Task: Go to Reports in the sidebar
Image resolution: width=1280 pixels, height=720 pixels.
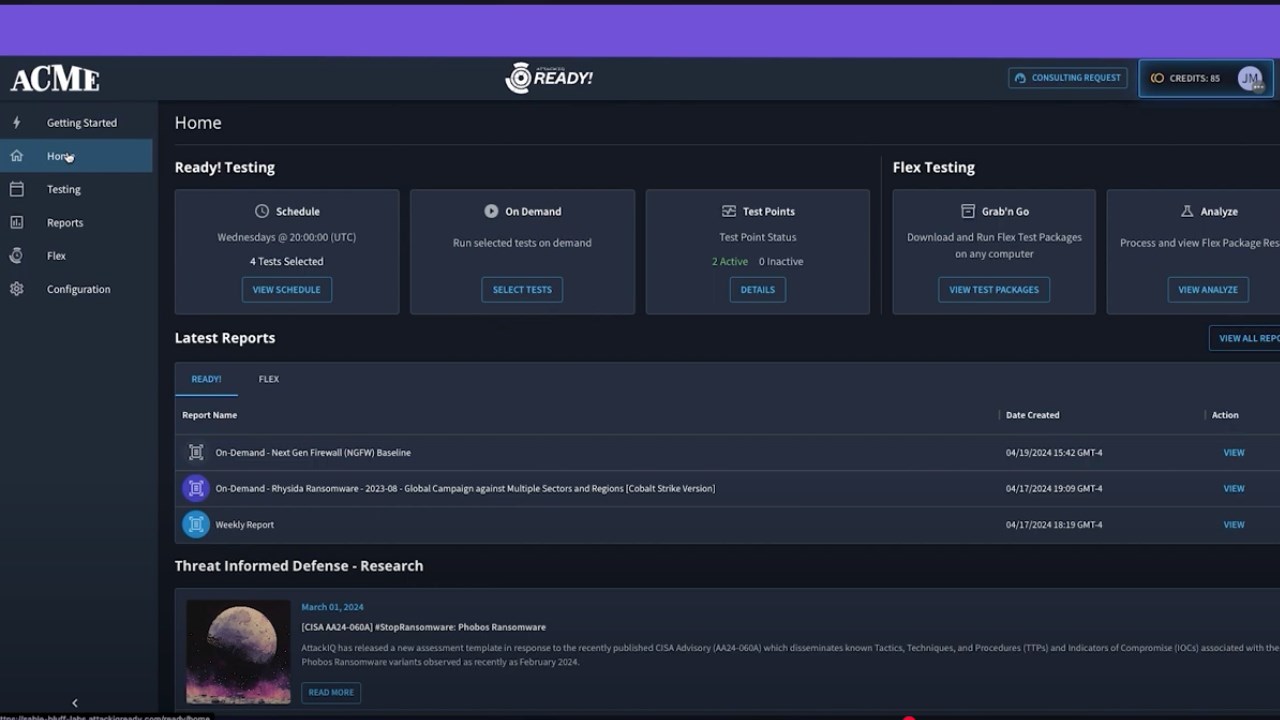Action: (x=76, y=223)
